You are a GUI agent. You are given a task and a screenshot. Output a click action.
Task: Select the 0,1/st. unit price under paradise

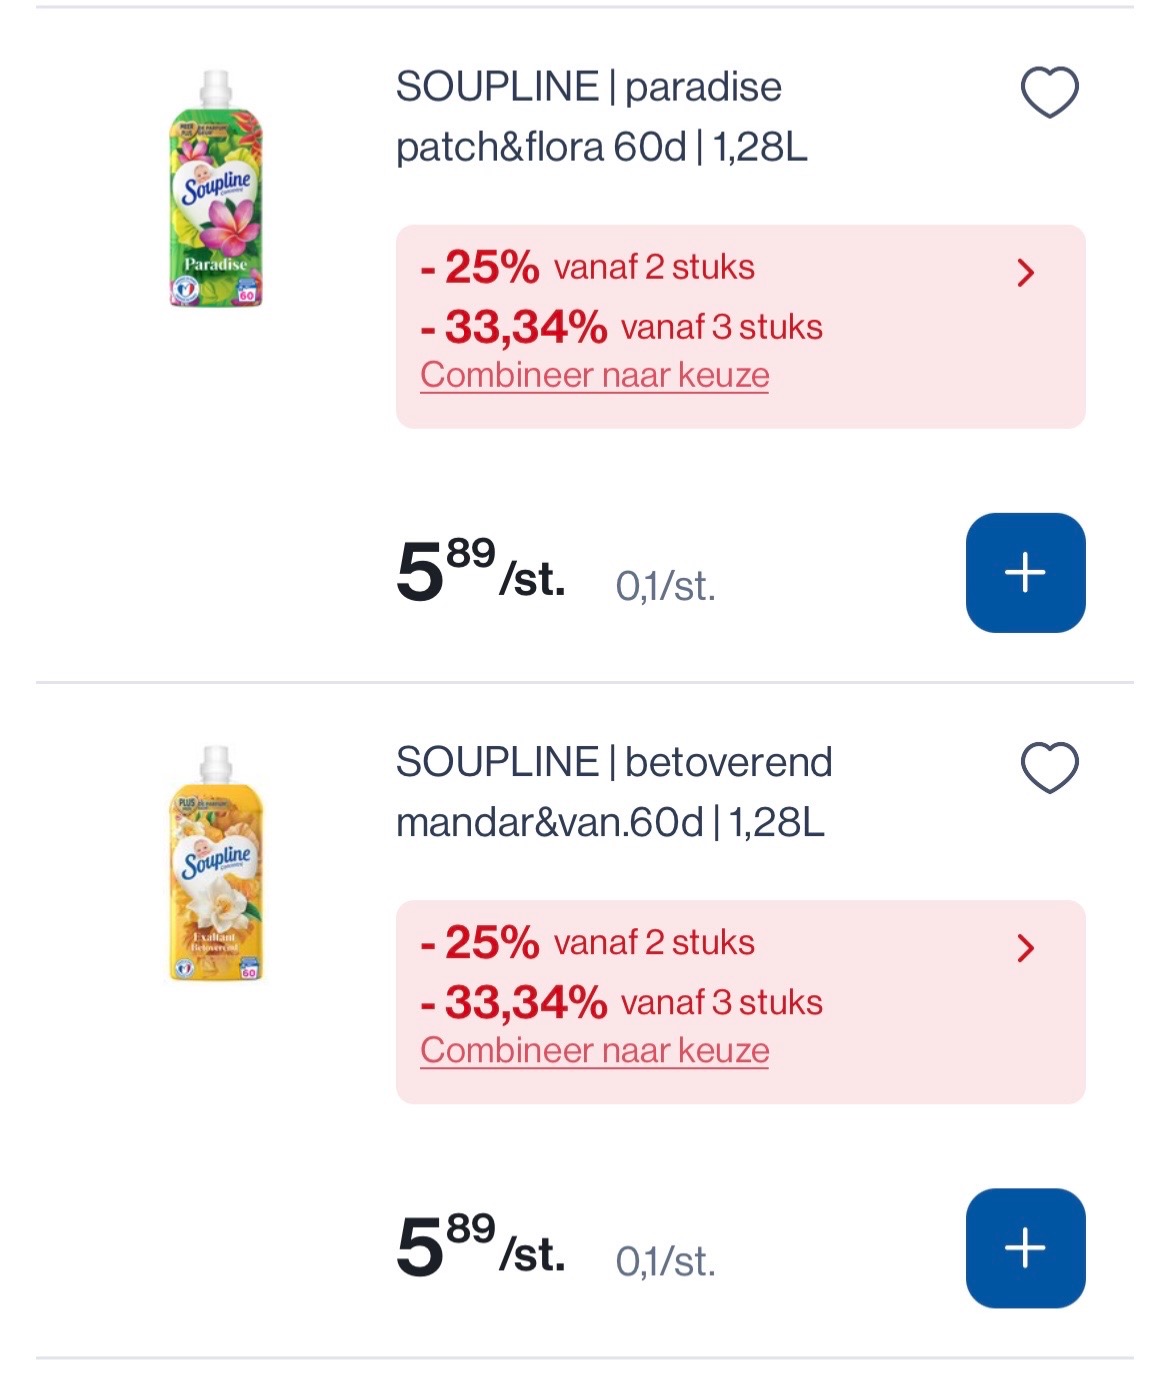point(665,586)
